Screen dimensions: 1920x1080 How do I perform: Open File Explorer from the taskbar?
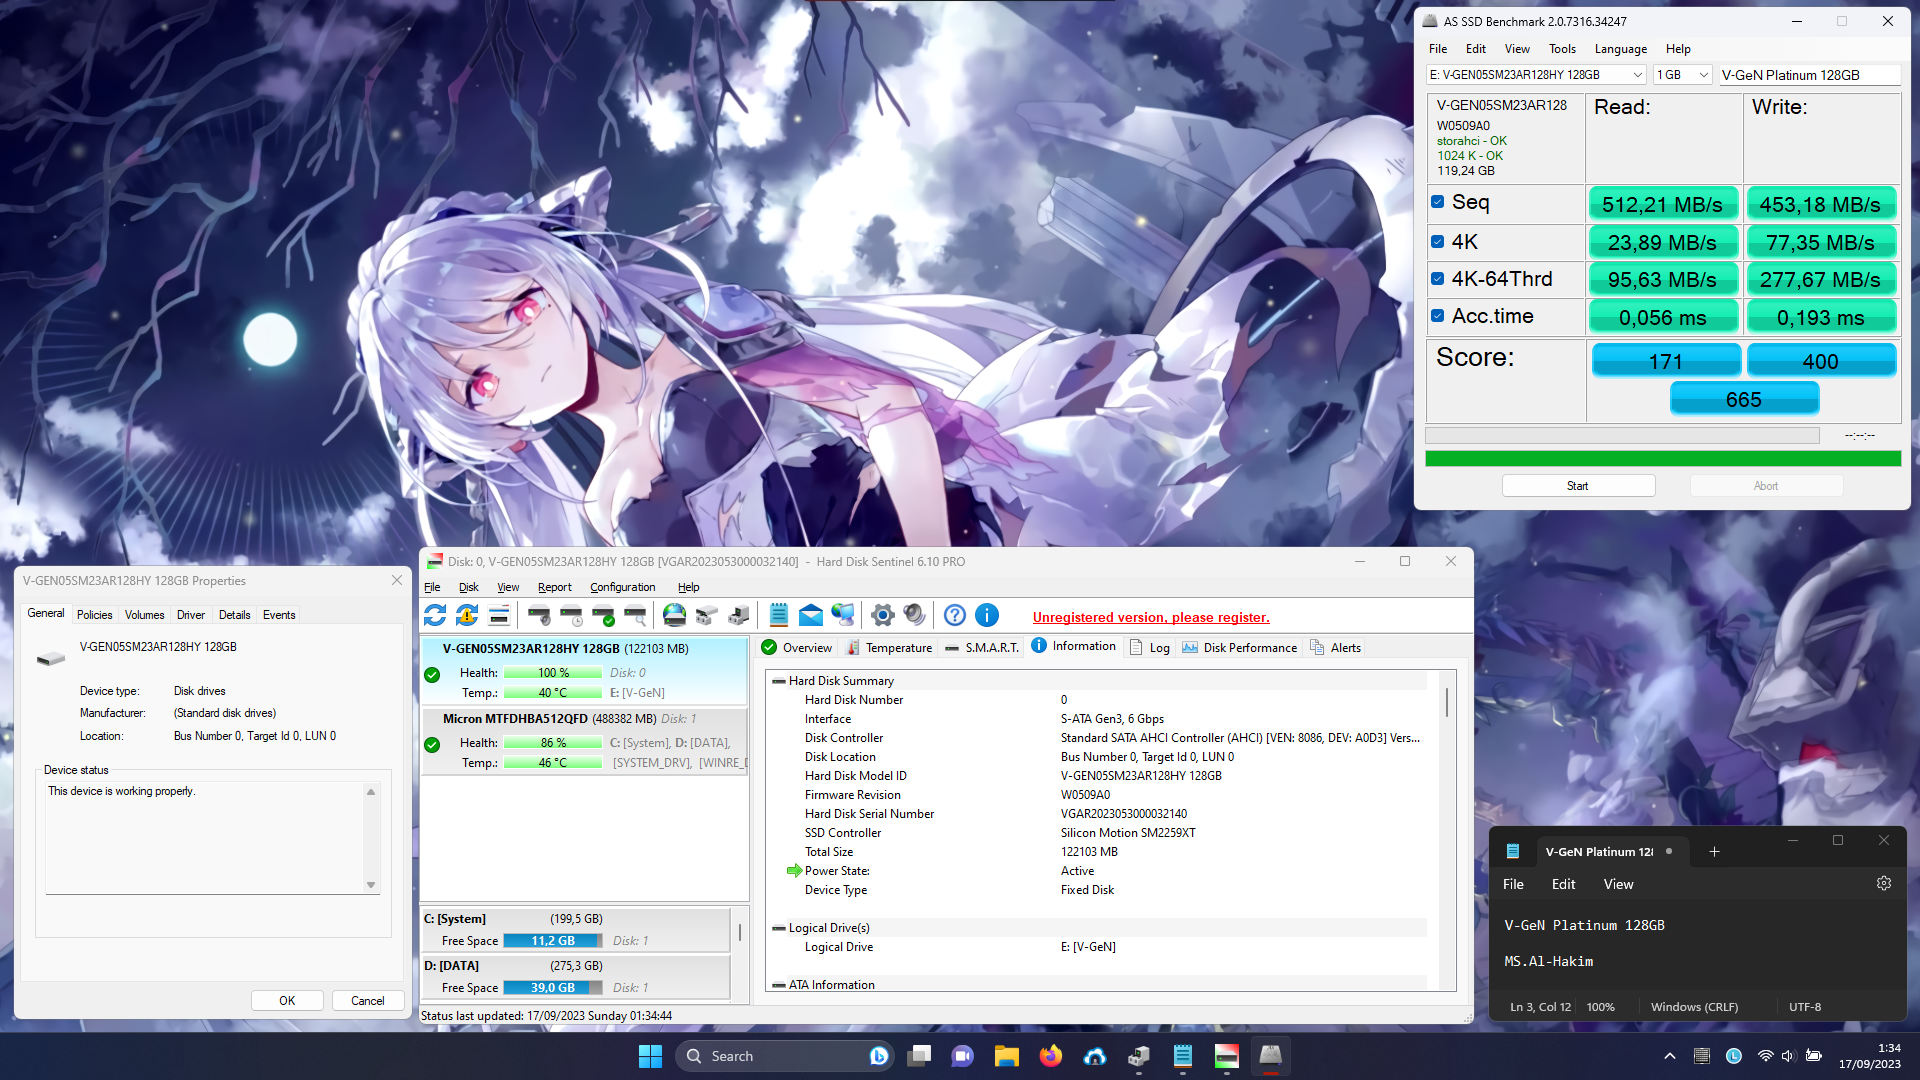(1007, 1056)
